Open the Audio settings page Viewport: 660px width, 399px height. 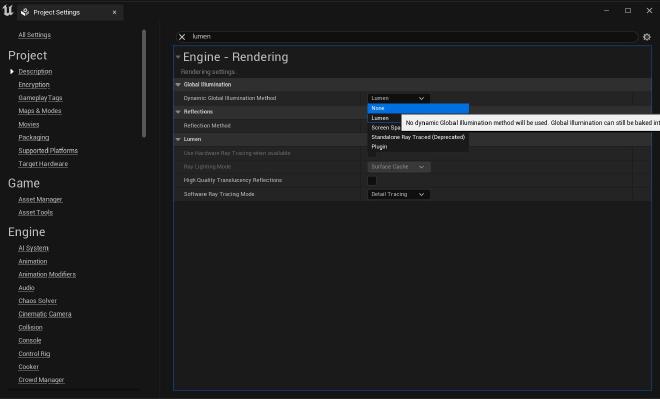[x=27, y=288]
